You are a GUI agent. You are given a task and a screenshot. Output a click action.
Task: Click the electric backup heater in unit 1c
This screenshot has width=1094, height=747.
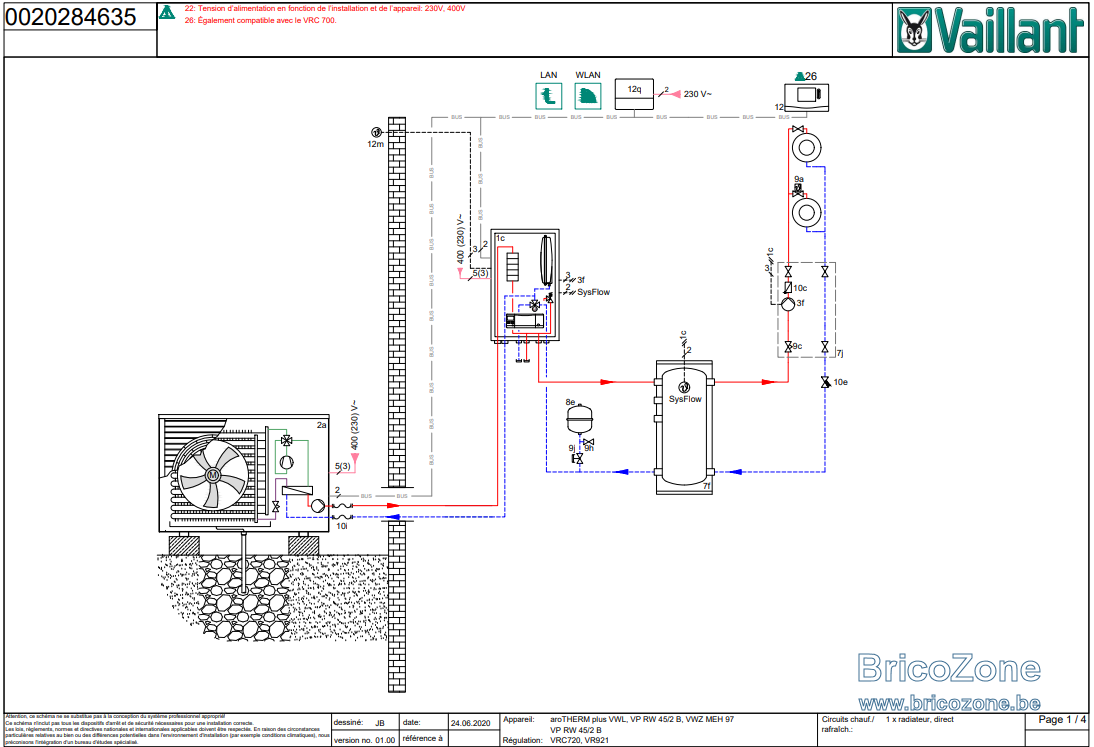click(x=513, y=265)
